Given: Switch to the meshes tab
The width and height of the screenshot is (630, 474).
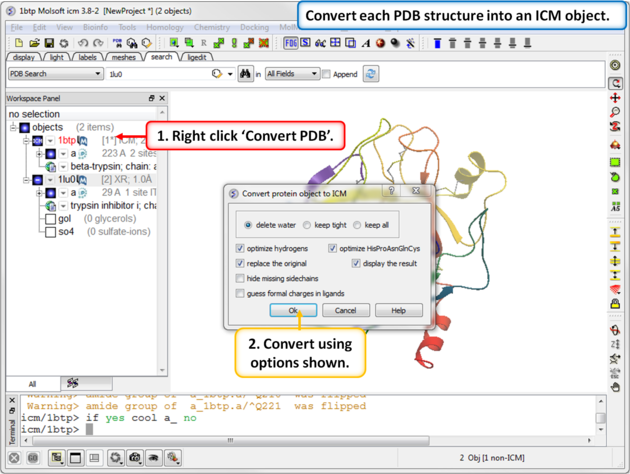Looking at the screenshot, I should point(124,58).
